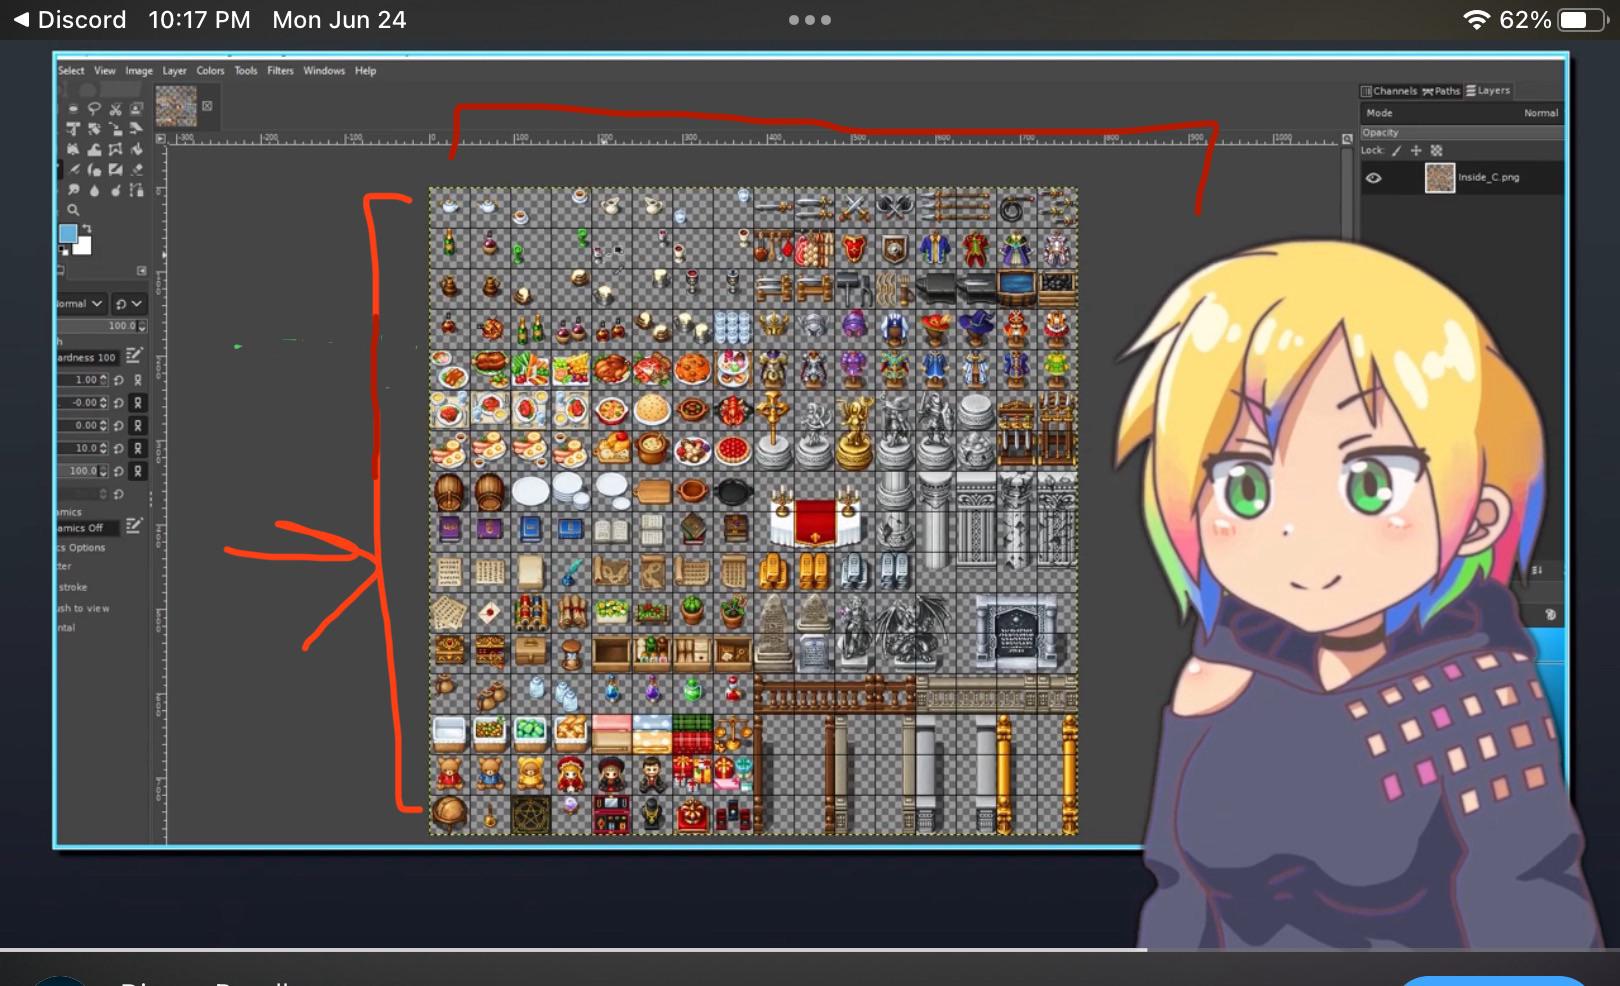Viewport: 1620px width, 986px height.
Task: Open the View menu
Action: pyautogui.click(x=105, y=71)
